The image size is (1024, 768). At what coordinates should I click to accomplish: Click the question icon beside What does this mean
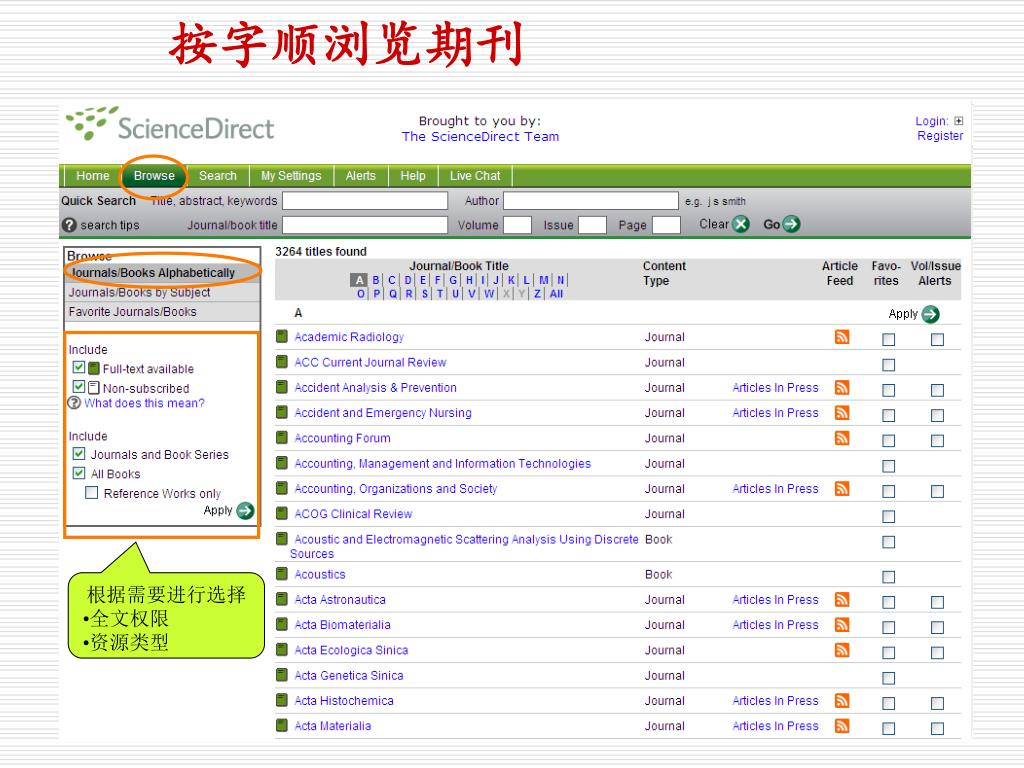(x=74, y=403)
